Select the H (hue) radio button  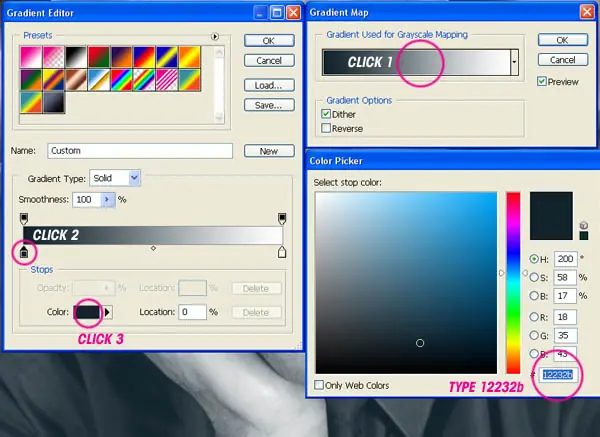534,259
